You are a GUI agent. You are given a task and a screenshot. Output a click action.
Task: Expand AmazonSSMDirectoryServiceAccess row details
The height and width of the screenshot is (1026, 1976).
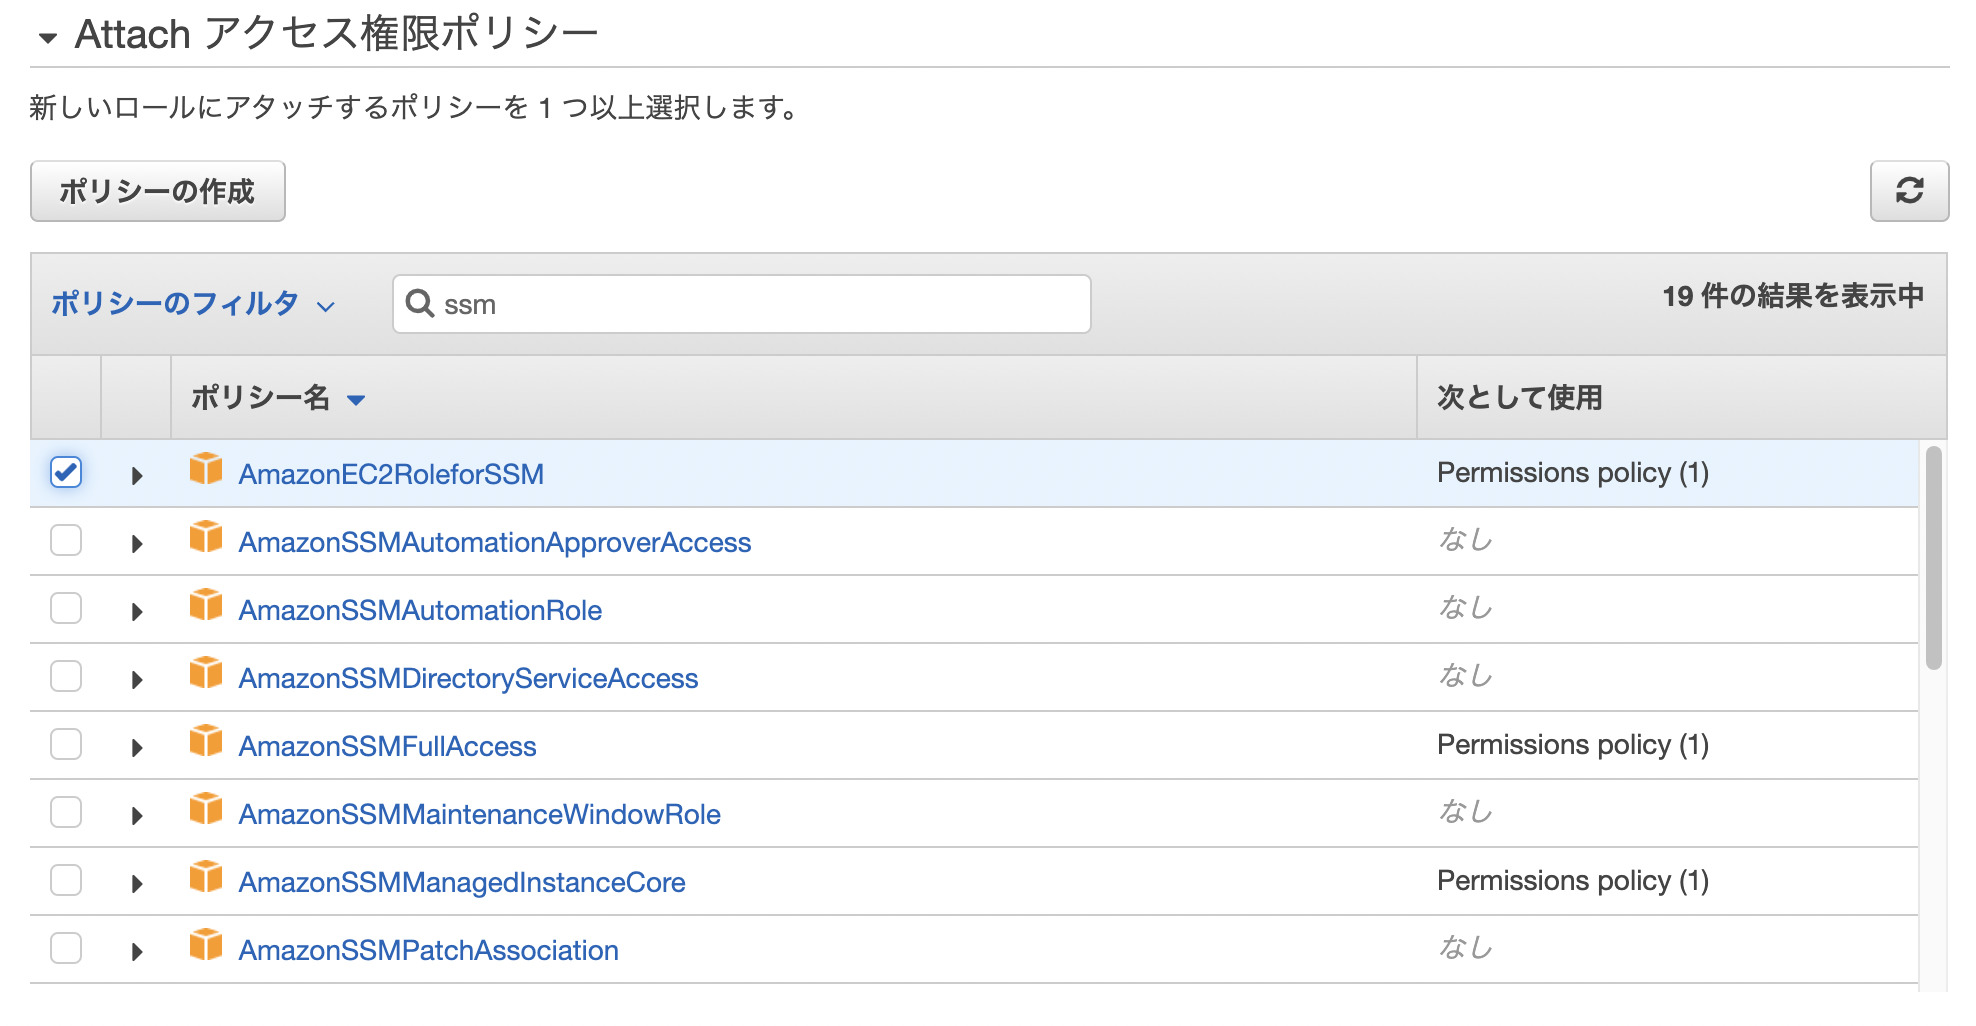click(x=137, y=680)
